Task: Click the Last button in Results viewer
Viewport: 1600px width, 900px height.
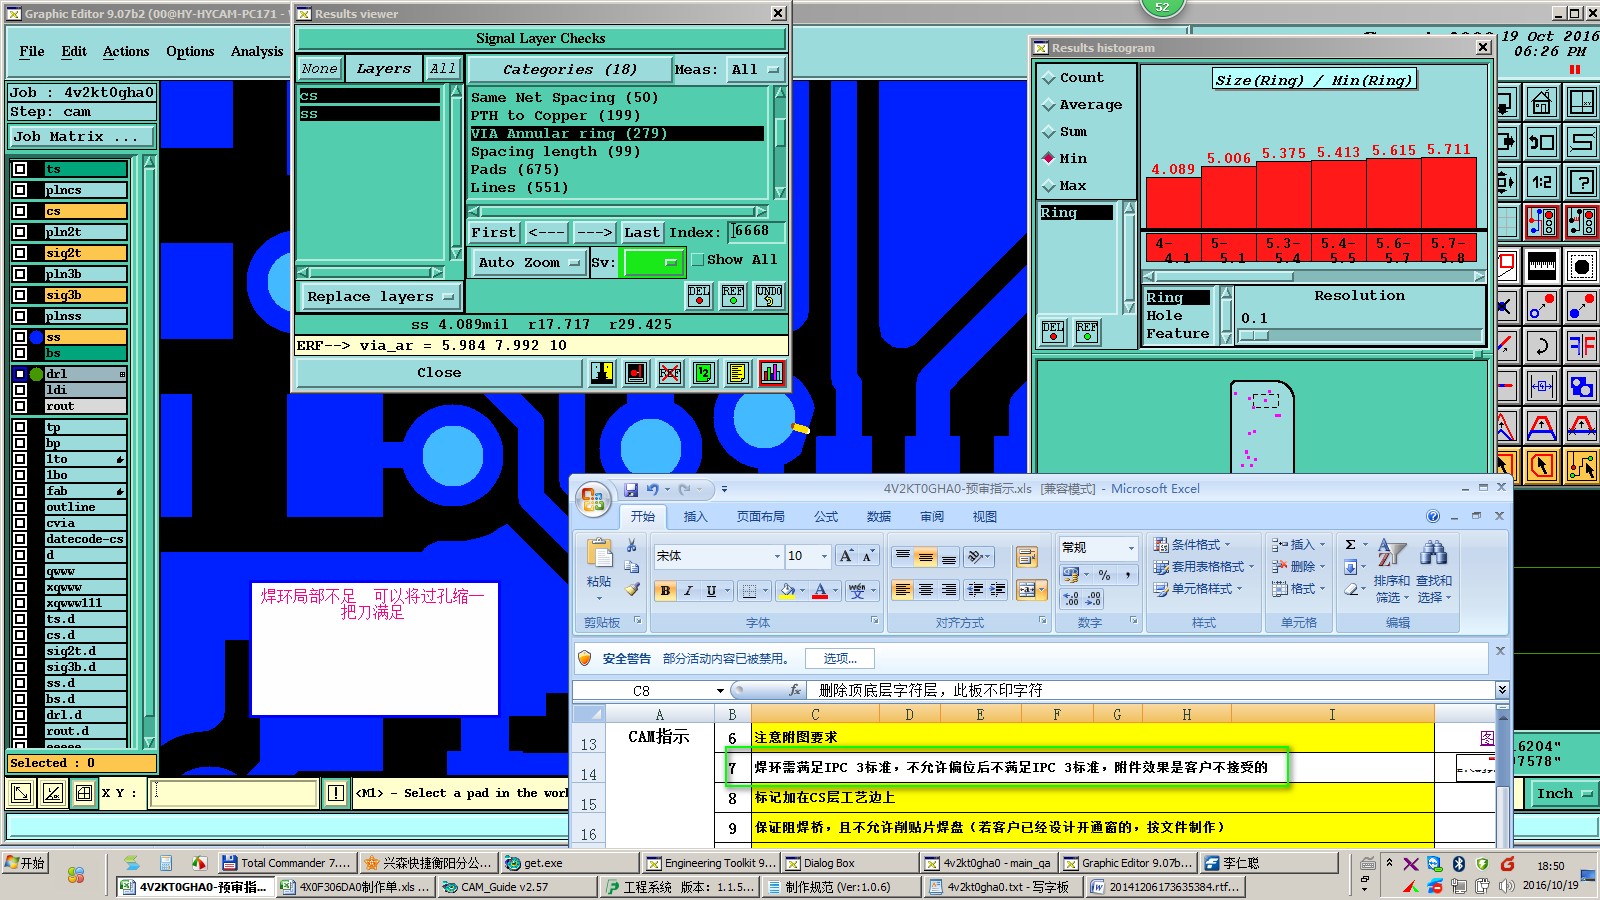Action: point(642,232)
